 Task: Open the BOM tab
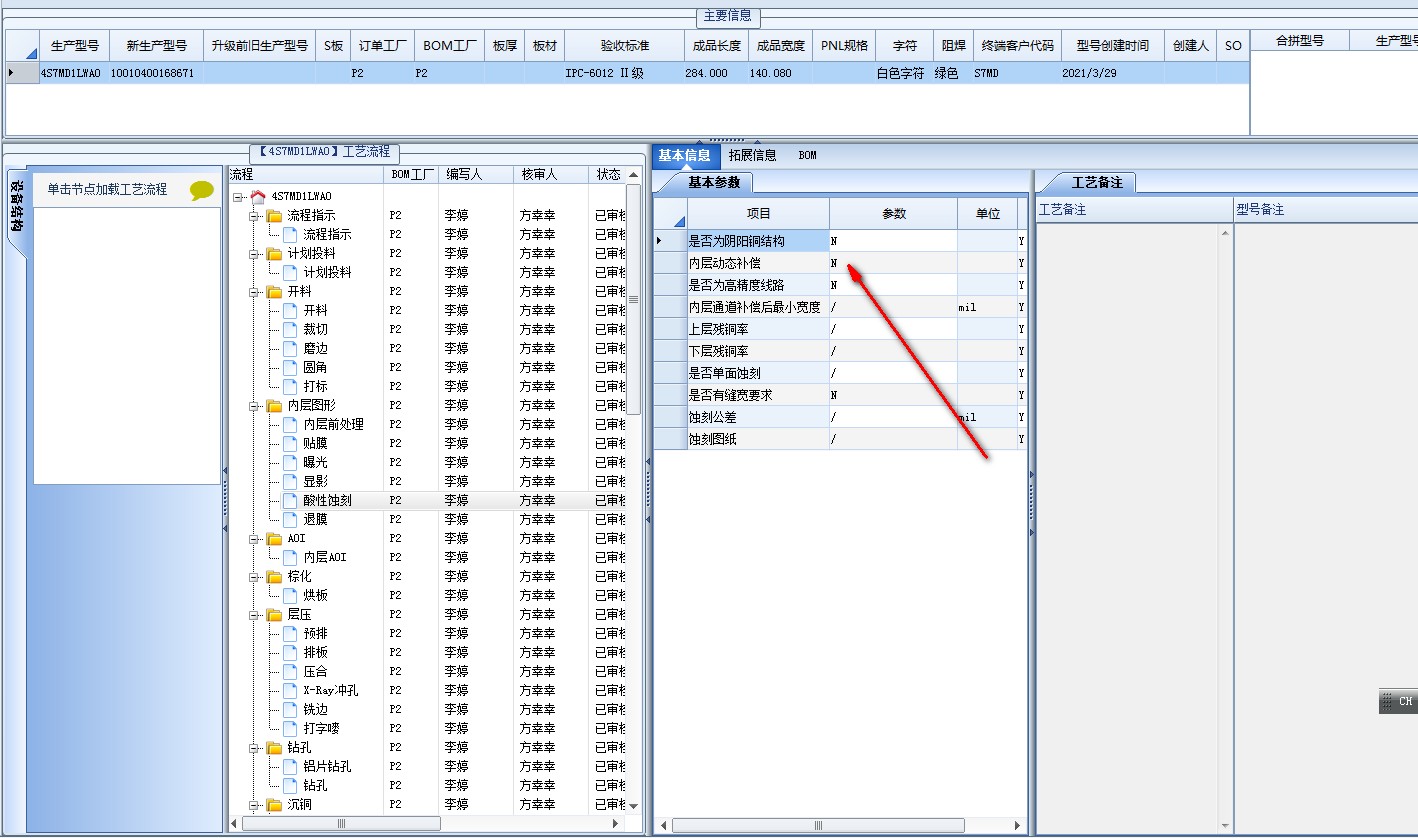coord(807,155)
